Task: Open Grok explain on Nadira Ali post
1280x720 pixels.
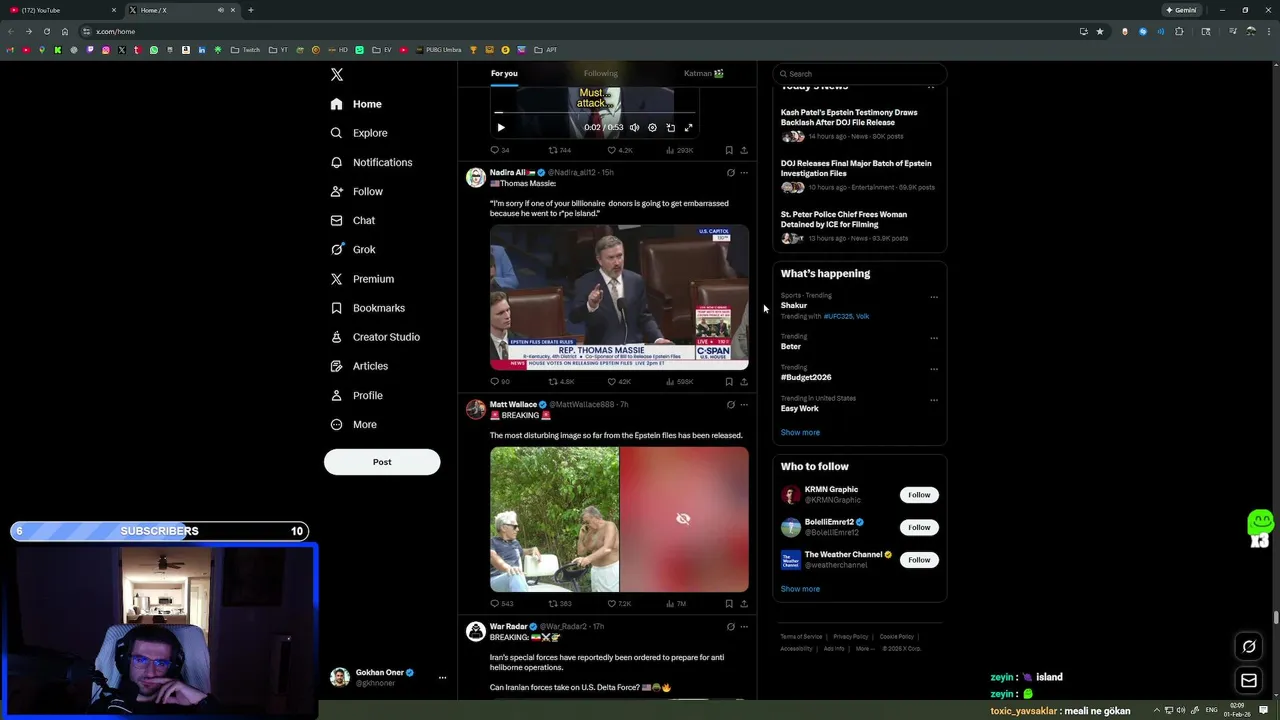Action: (x=730, y=173)
